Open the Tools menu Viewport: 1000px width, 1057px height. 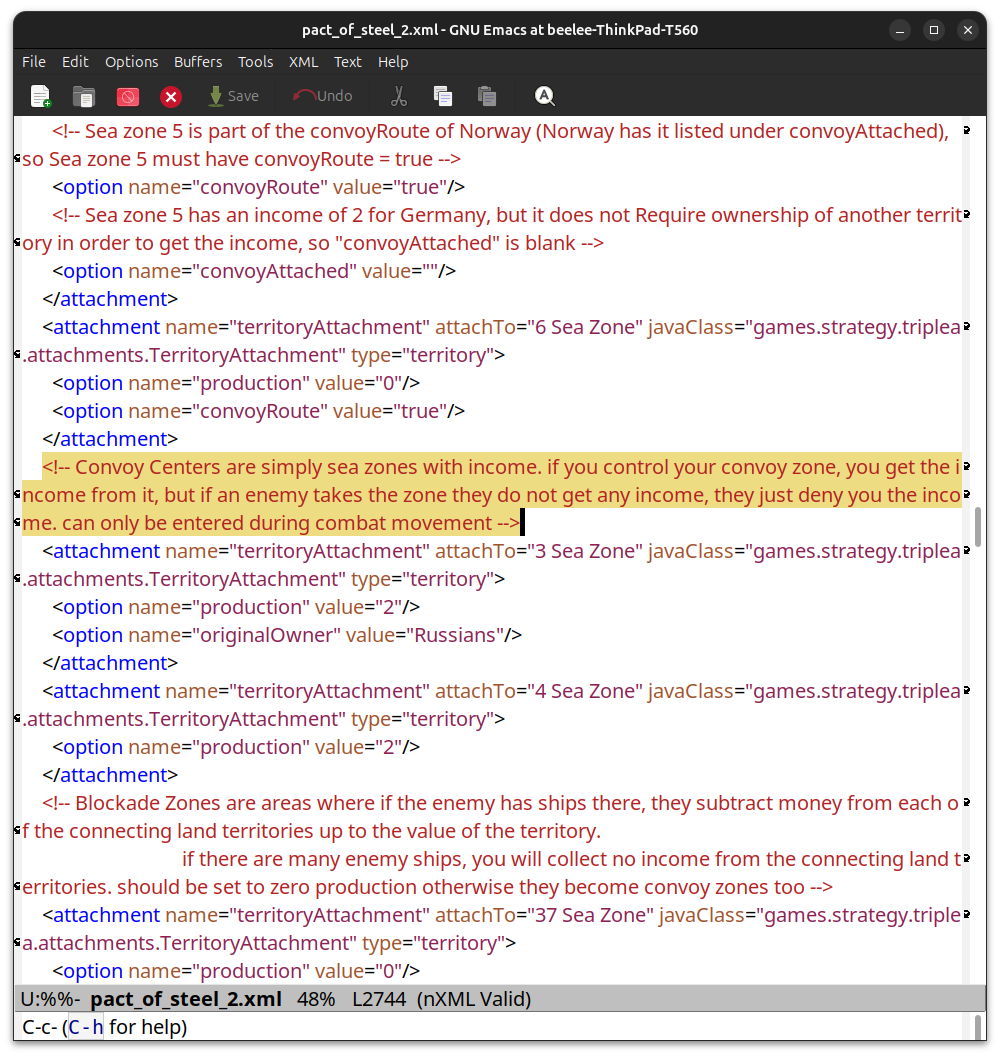[x=256, y=62]
